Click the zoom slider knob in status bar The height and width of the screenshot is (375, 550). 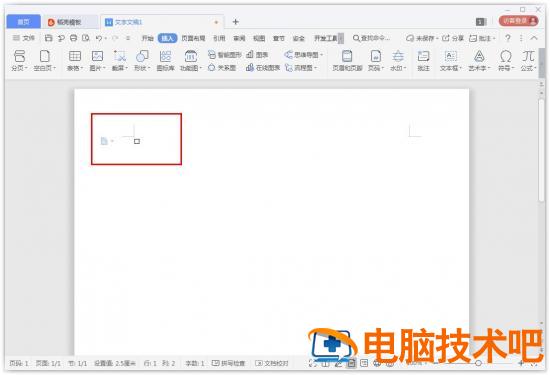pyautogui.click(x=478, y=363)
